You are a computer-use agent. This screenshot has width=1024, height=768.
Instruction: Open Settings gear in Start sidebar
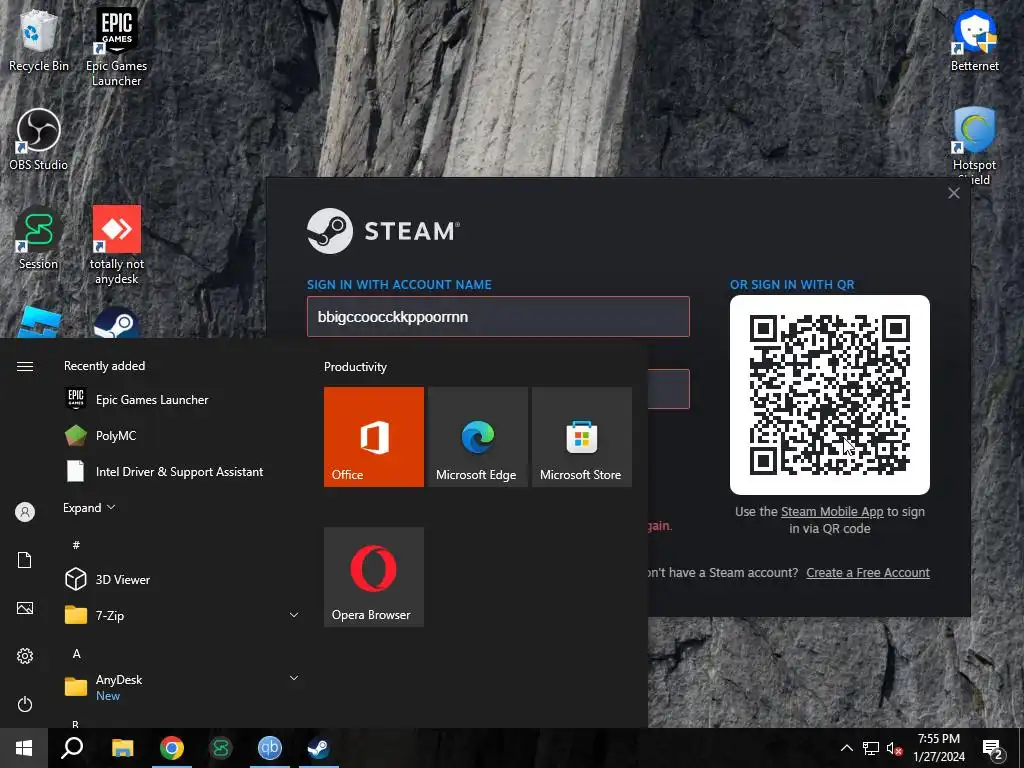tap(25, 656)
